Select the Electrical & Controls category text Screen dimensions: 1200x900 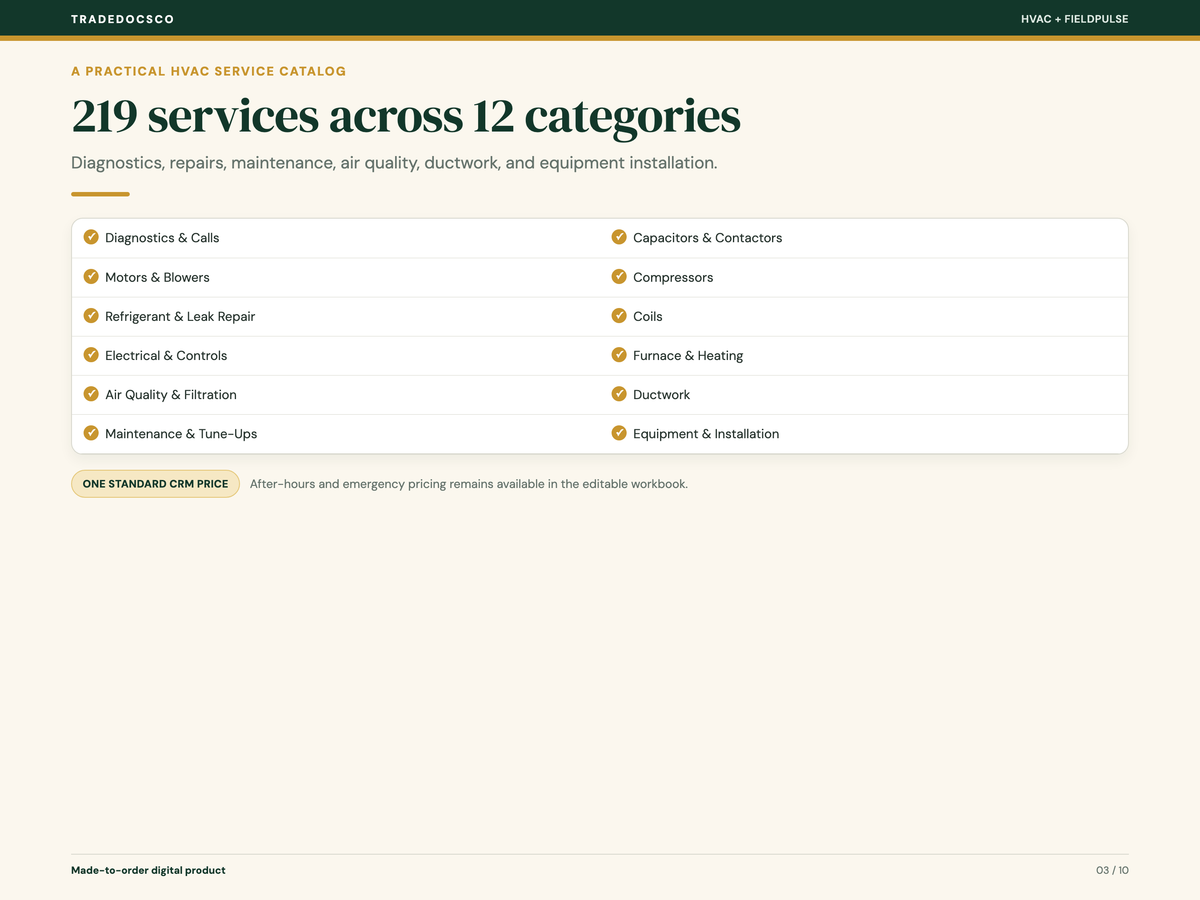point(166,355)
